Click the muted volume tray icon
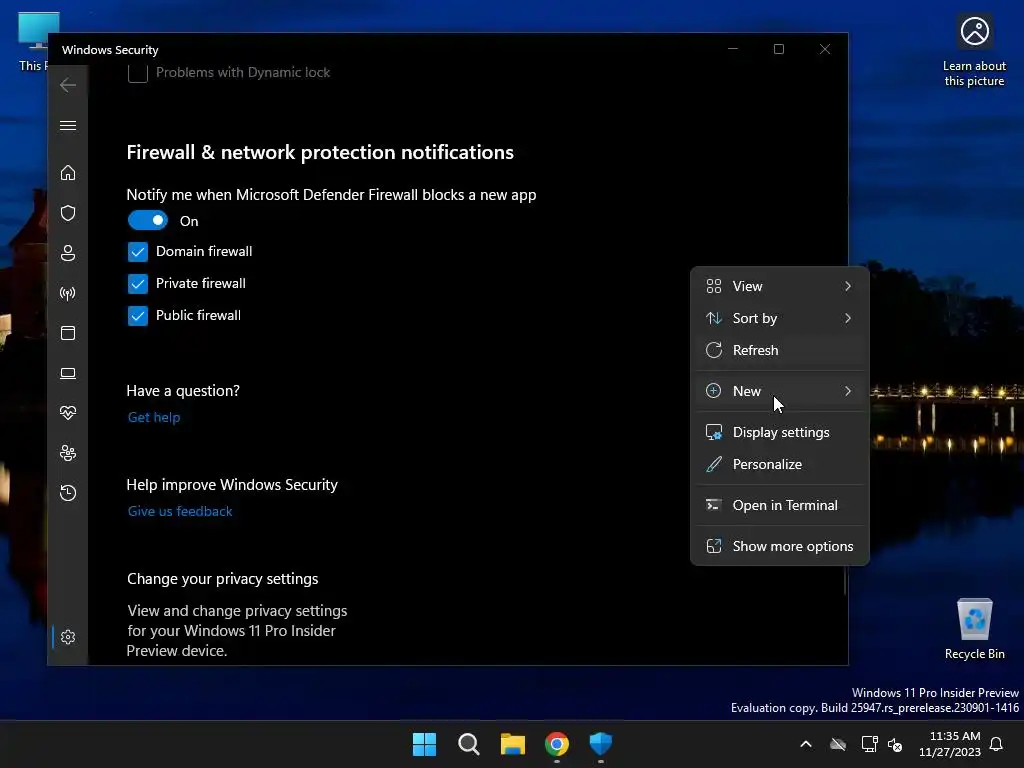Screen dimensions: 1024x768 (x=895, y=744)
